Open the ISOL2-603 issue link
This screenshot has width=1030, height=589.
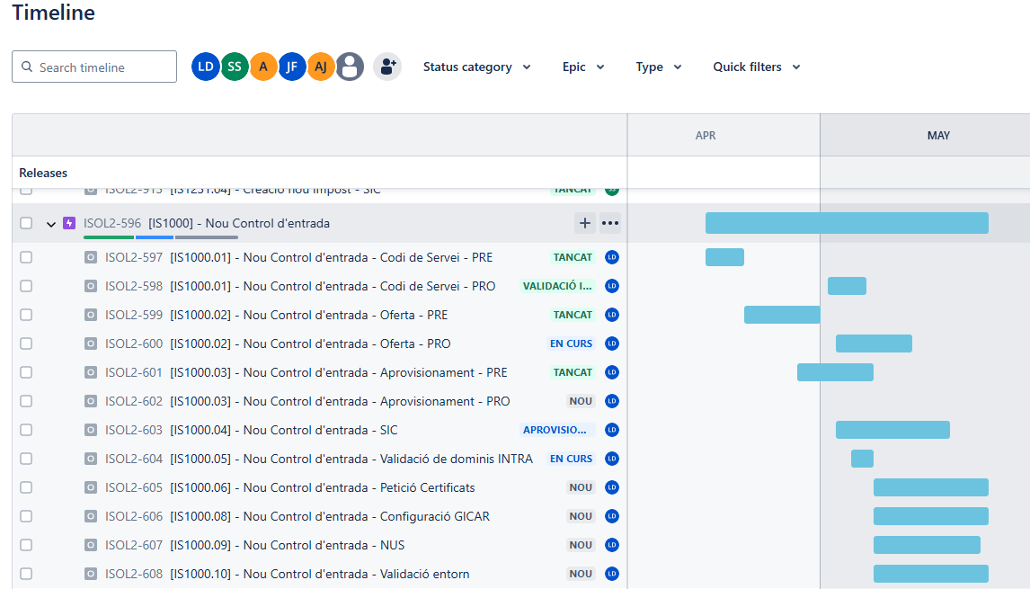click(x=134, y=430)
